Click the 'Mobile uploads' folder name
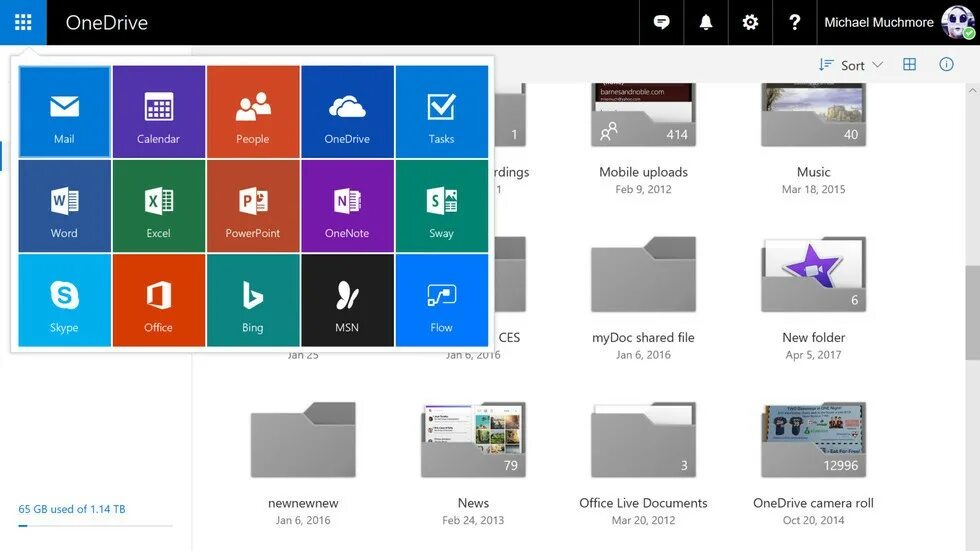 coord(643,172)
